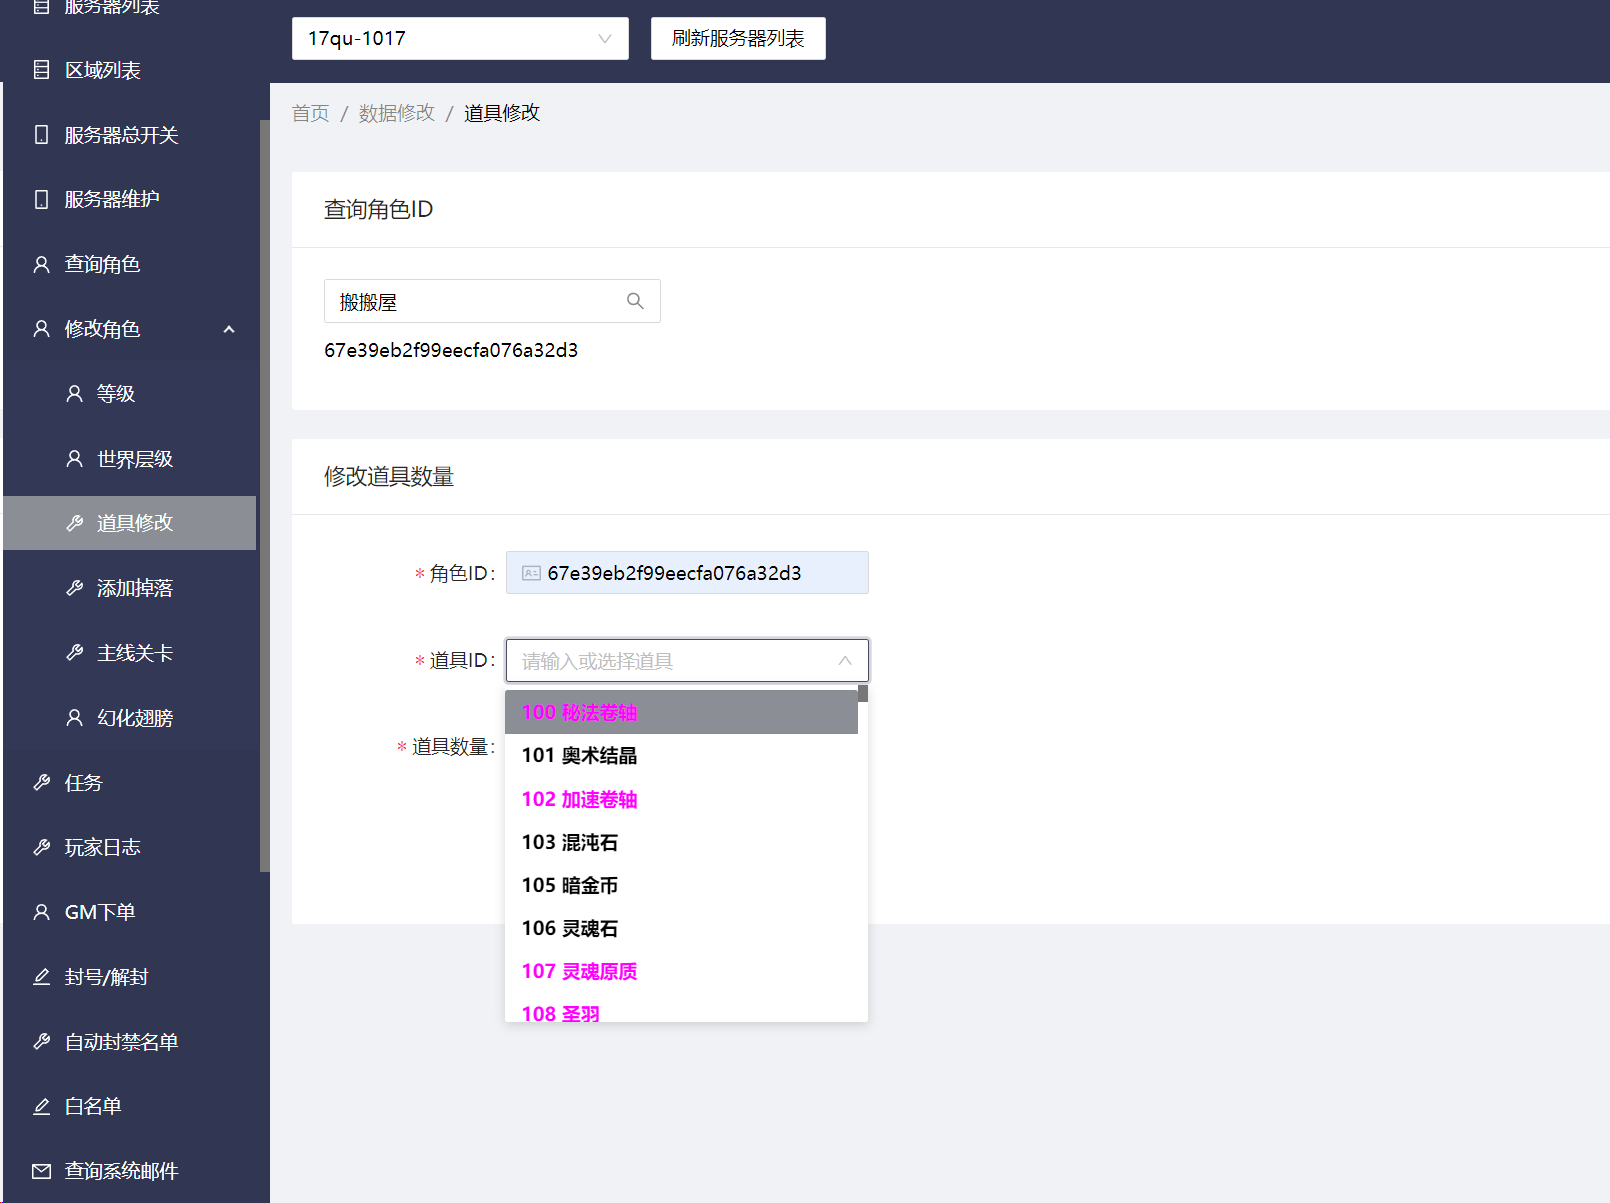Click the user icon beside 幻化翅膀
1610x1203 pixels.
point(74,718)
